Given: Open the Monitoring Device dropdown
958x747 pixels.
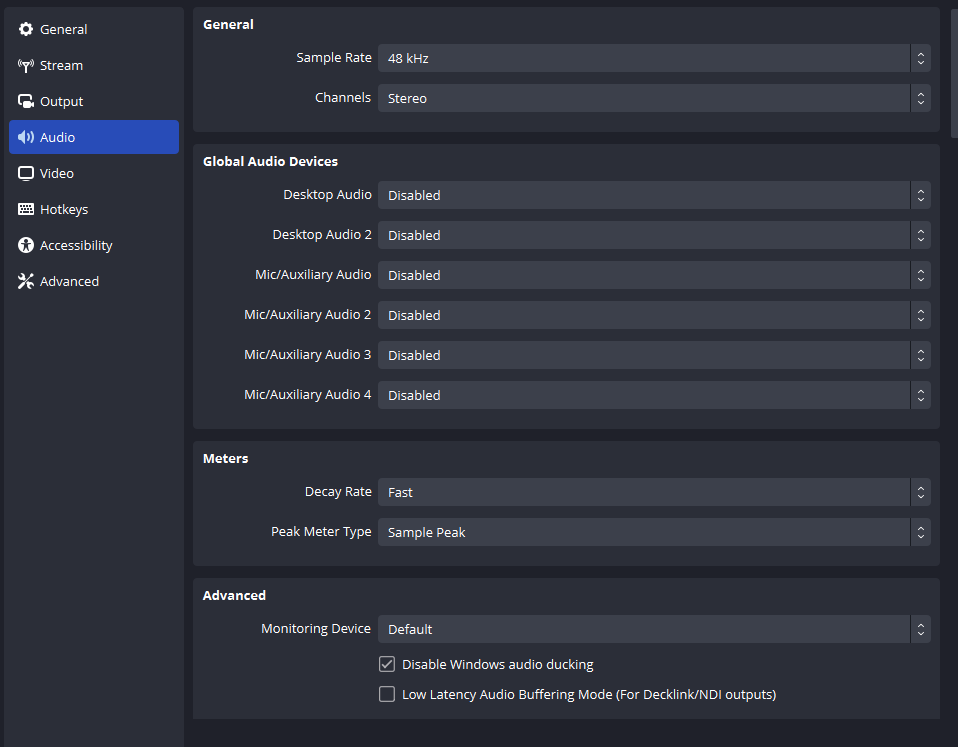Looking at the screenshot, I should pos(653,629).
